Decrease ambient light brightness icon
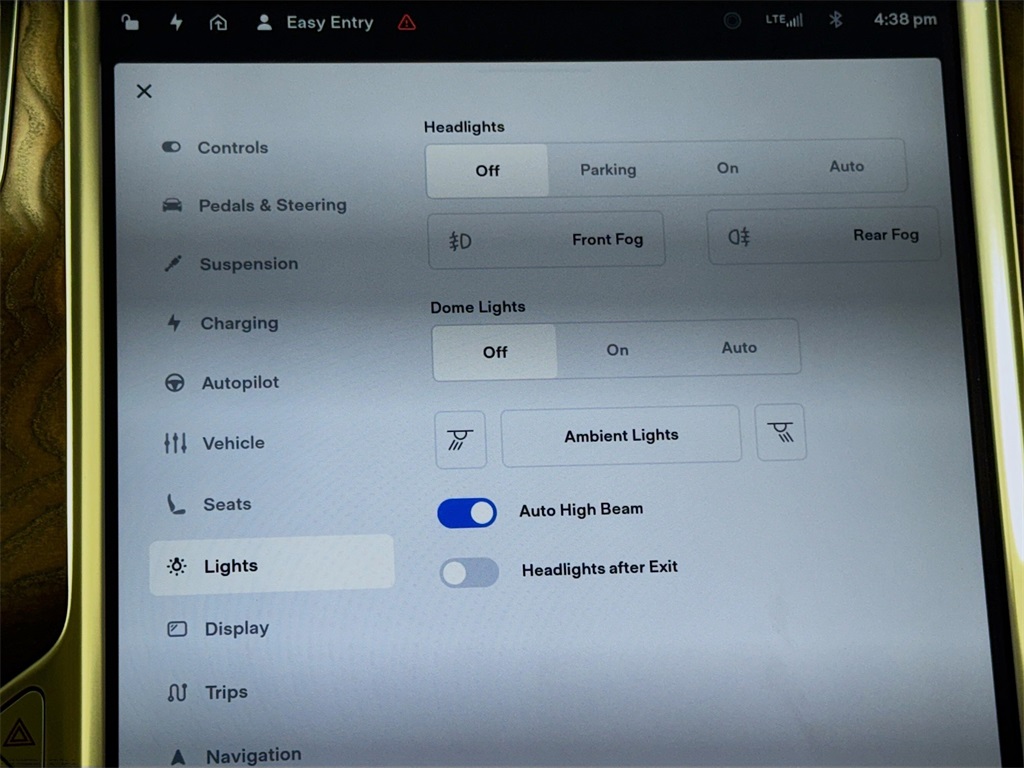 [461, 439]
